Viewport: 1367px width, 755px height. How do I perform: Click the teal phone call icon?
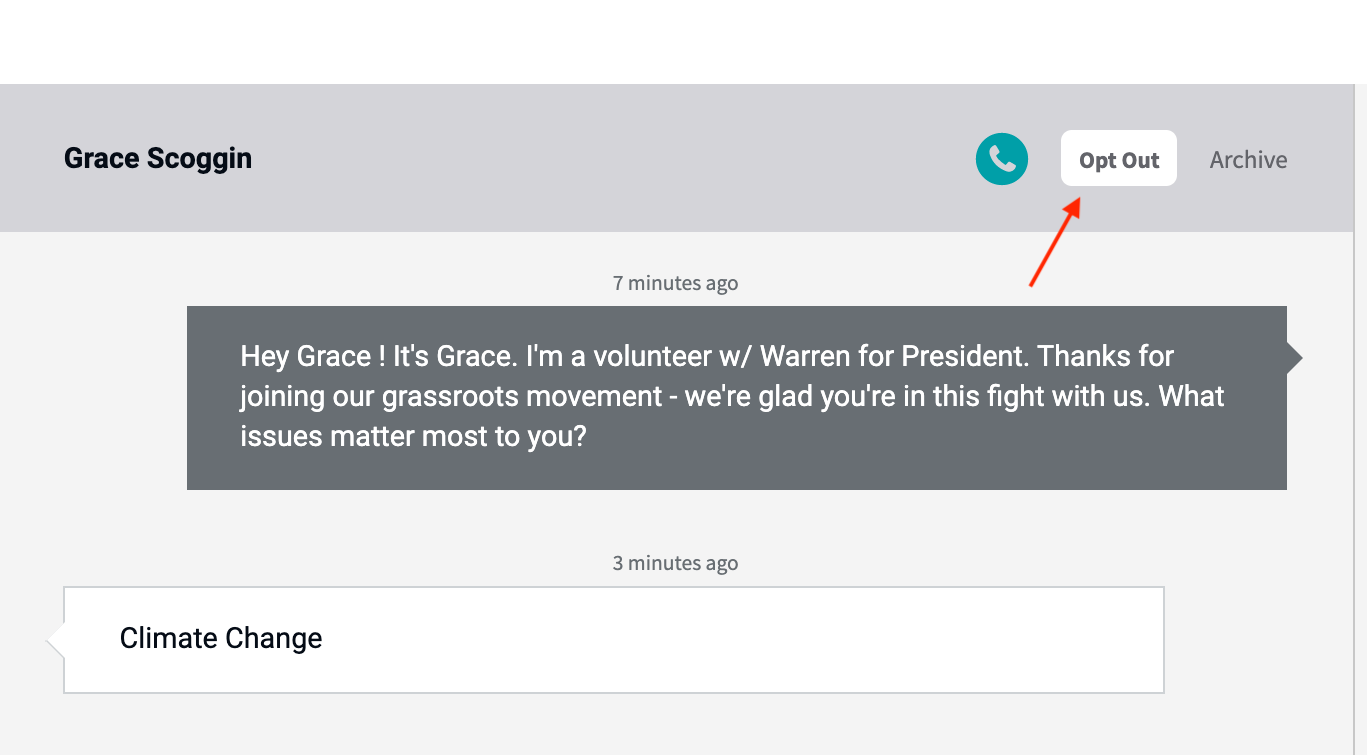tap(1002, 159)
